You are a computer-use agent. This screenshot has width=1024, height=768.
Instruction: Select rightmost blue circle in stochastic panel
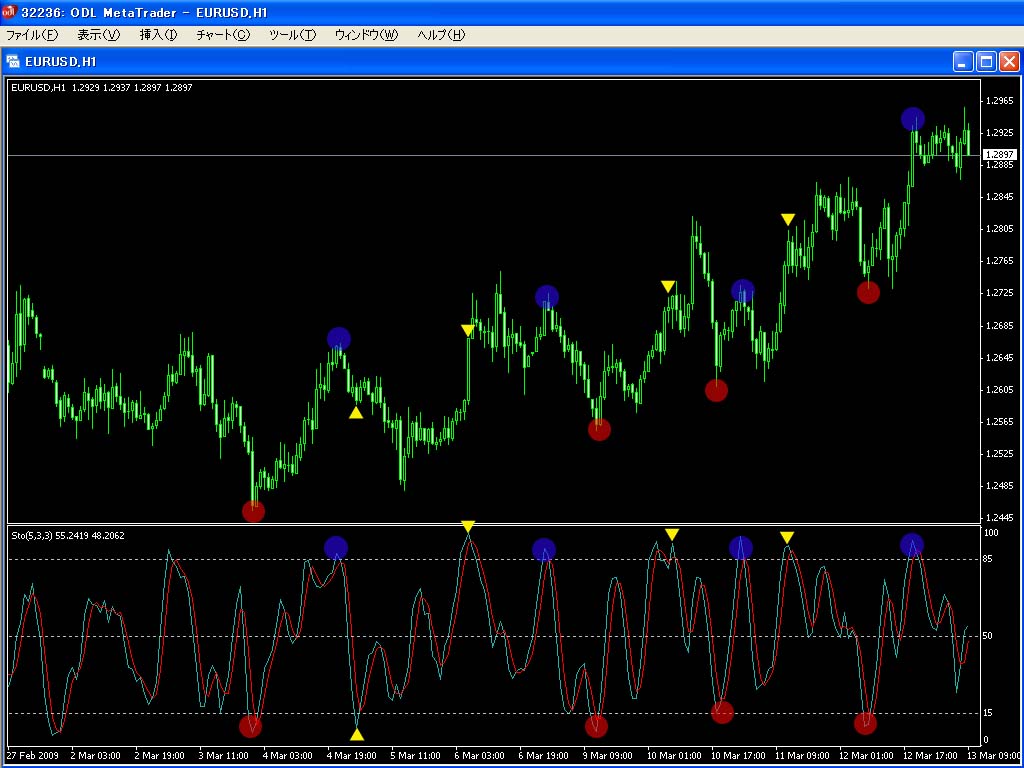(911, 545)
